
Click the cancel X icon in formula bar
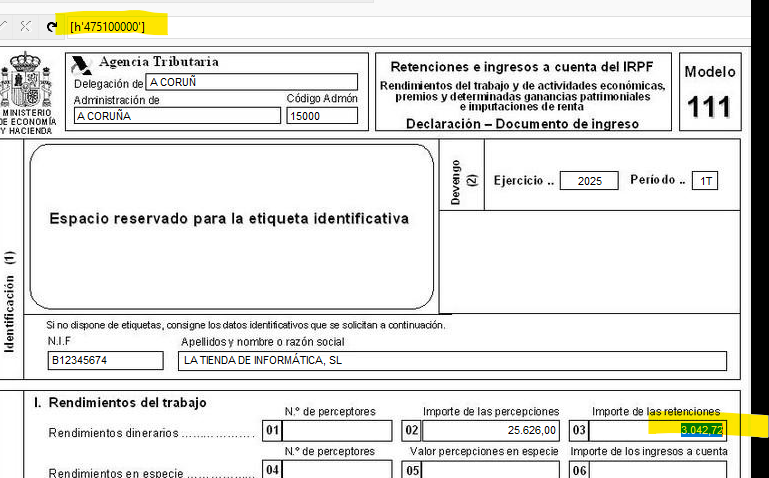click(26, 26)
